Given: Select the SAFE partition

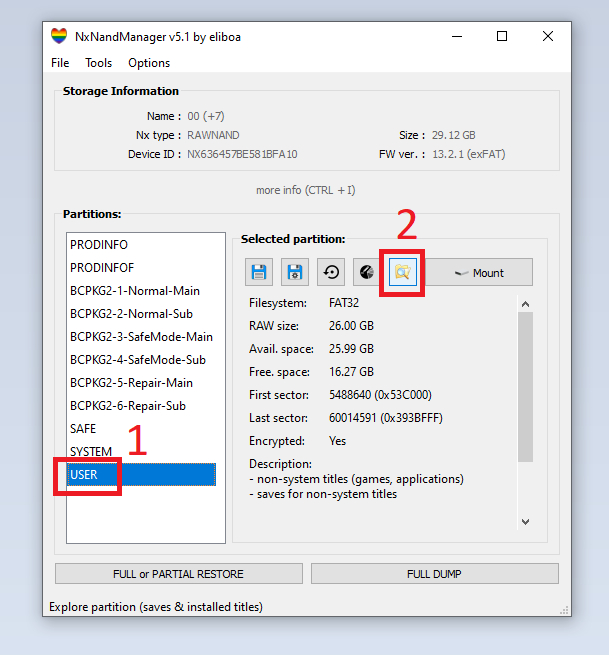Looking at the screenshot, I should coord(141,429).
